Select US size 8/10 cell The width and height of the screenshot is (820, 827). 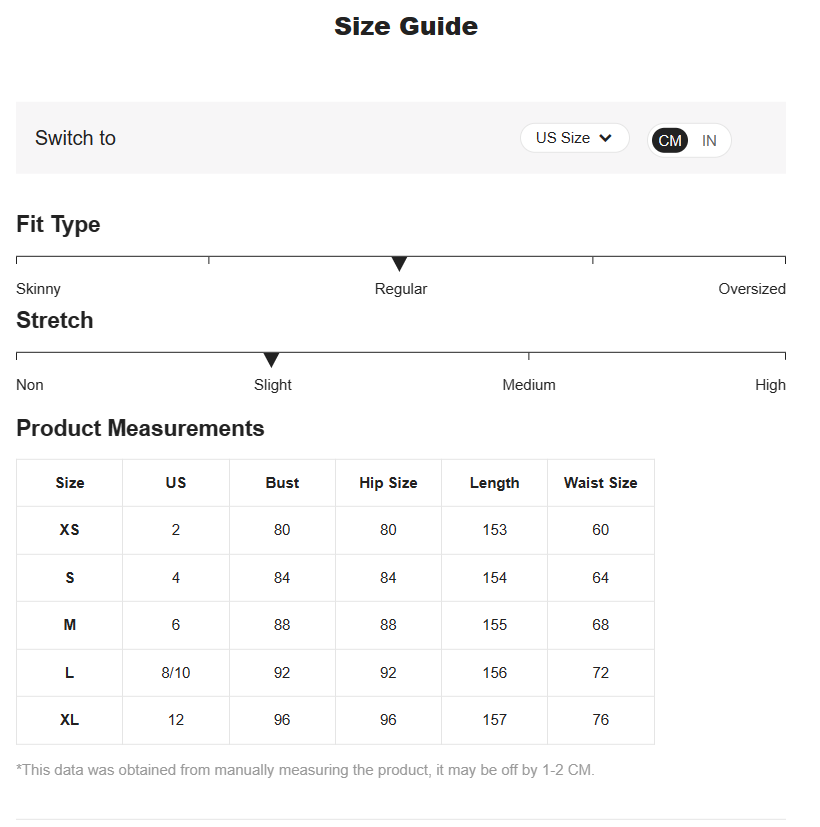[176, 673]
